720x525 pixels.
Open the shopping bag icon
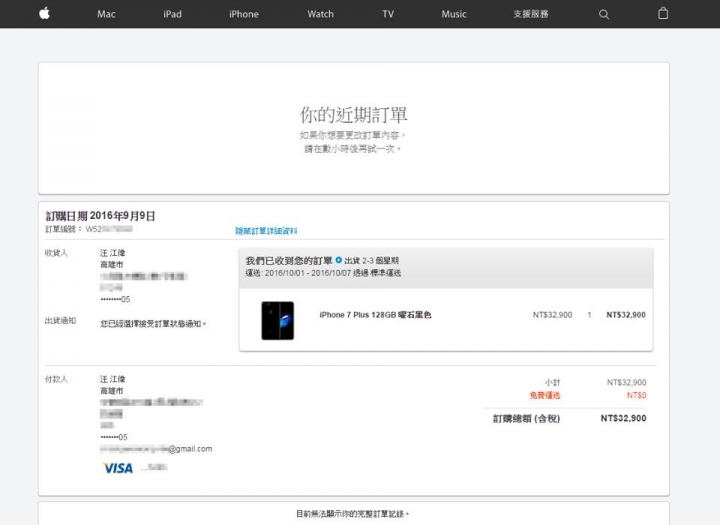pos(663,13)
